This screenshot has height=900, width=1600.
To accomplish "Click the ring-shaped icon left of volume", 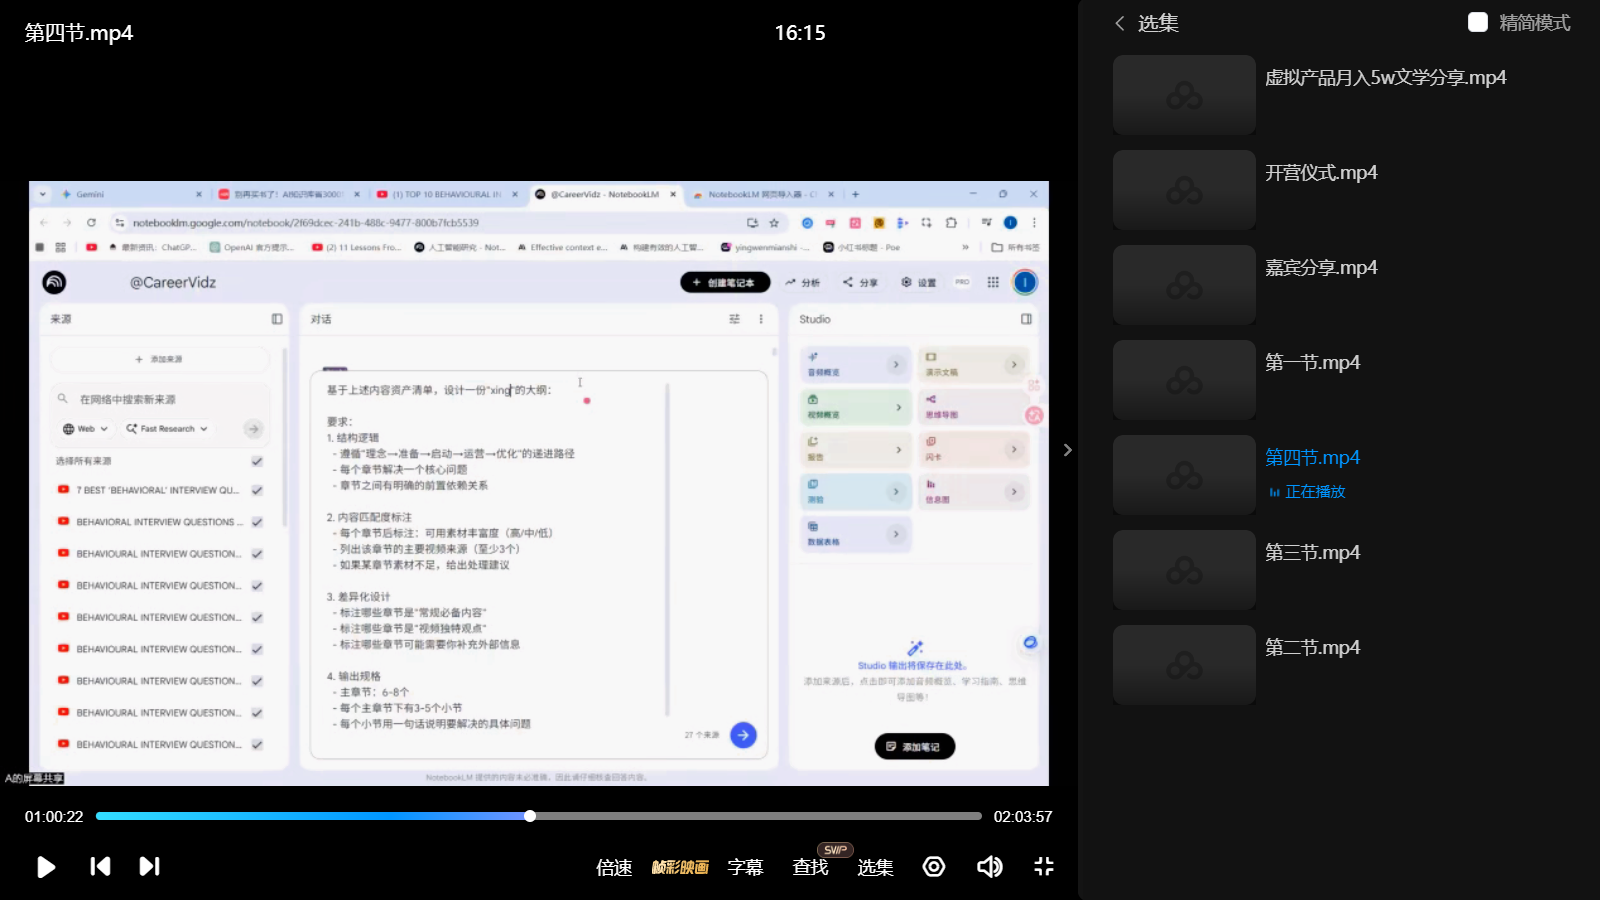I will coord(934,866).
